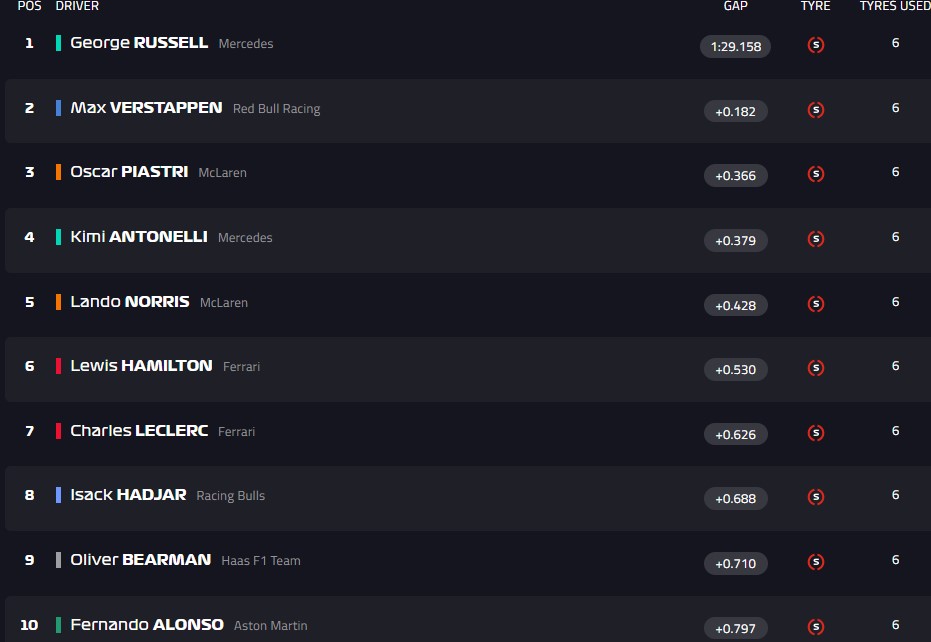Open Max Verstappen's driver entry
The width and height of the screenshot is (931, 642).
coord(146,108)
